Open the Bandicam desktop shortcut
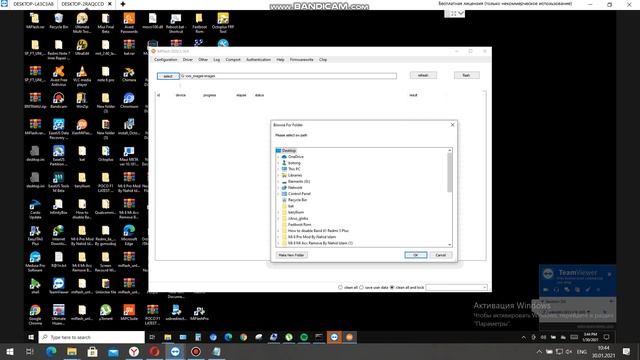This screenshot has height=360, width=640. pyautogui.click(x=58, y=100)
